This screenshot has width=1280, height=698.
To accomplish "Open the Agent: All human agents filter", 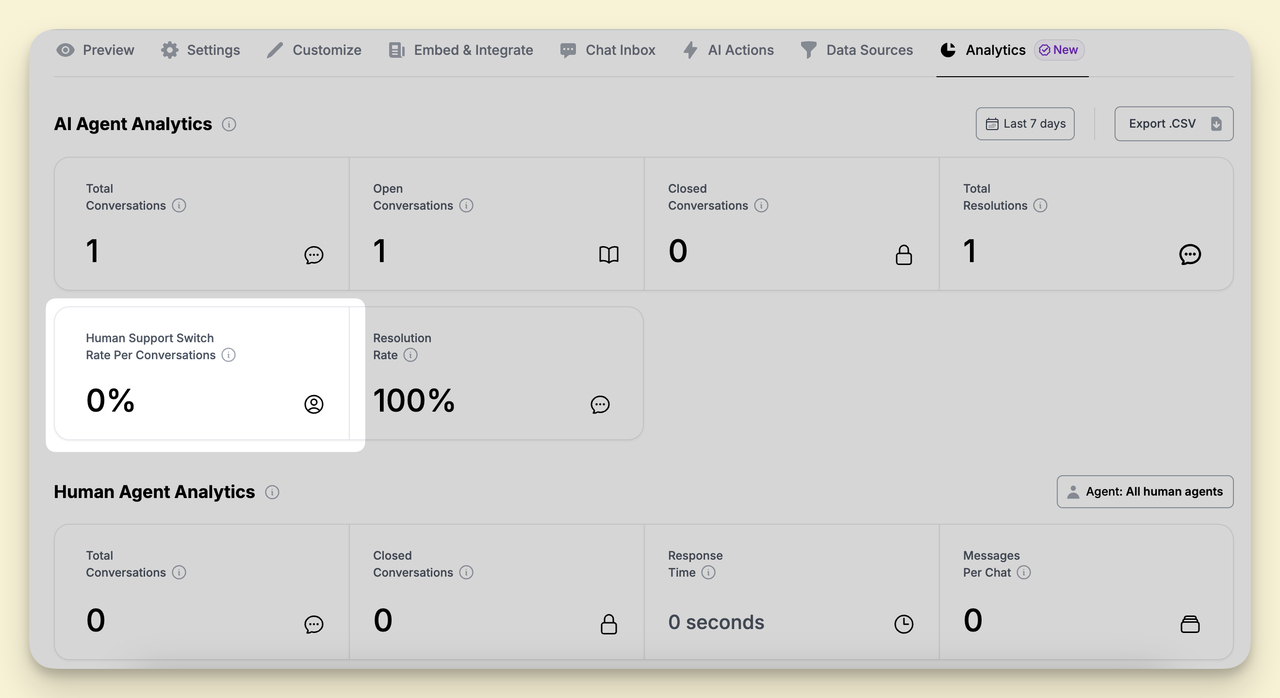I will (x=1145, y=492).
